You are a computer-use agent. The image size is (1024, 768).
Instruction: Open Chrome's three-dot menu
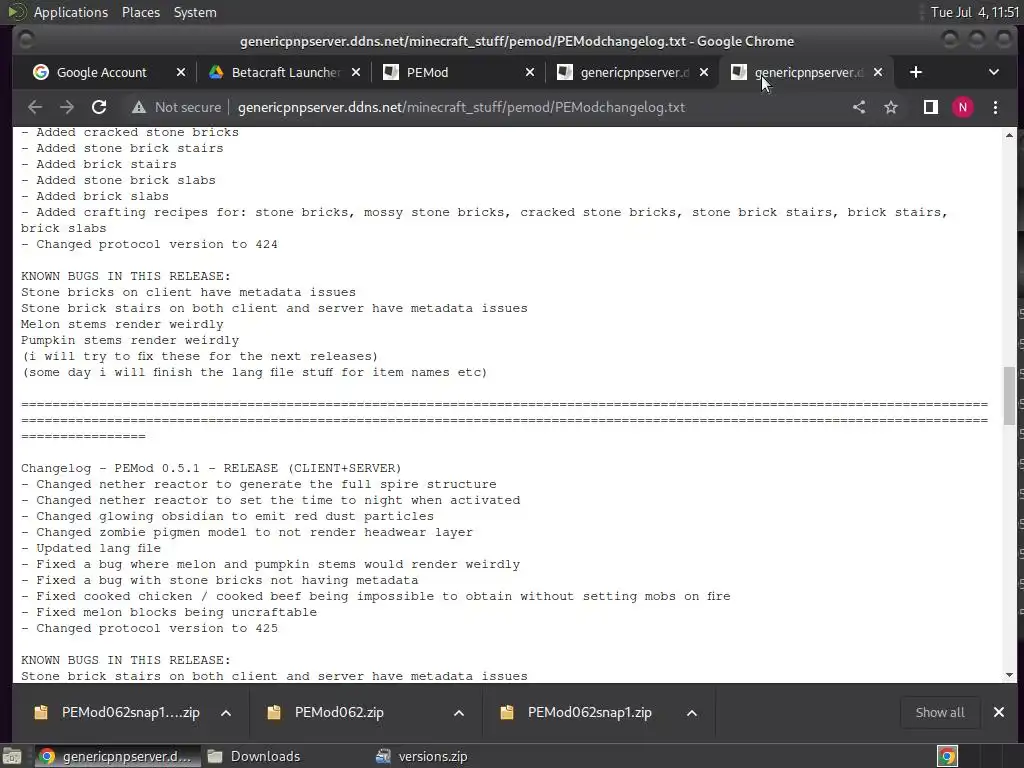995,107
